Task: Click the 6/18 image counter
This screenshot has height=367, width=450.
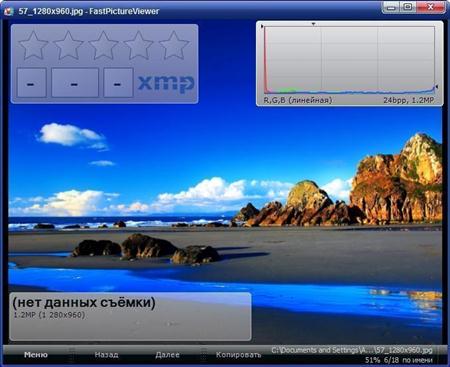Action: tap(391, 360)
